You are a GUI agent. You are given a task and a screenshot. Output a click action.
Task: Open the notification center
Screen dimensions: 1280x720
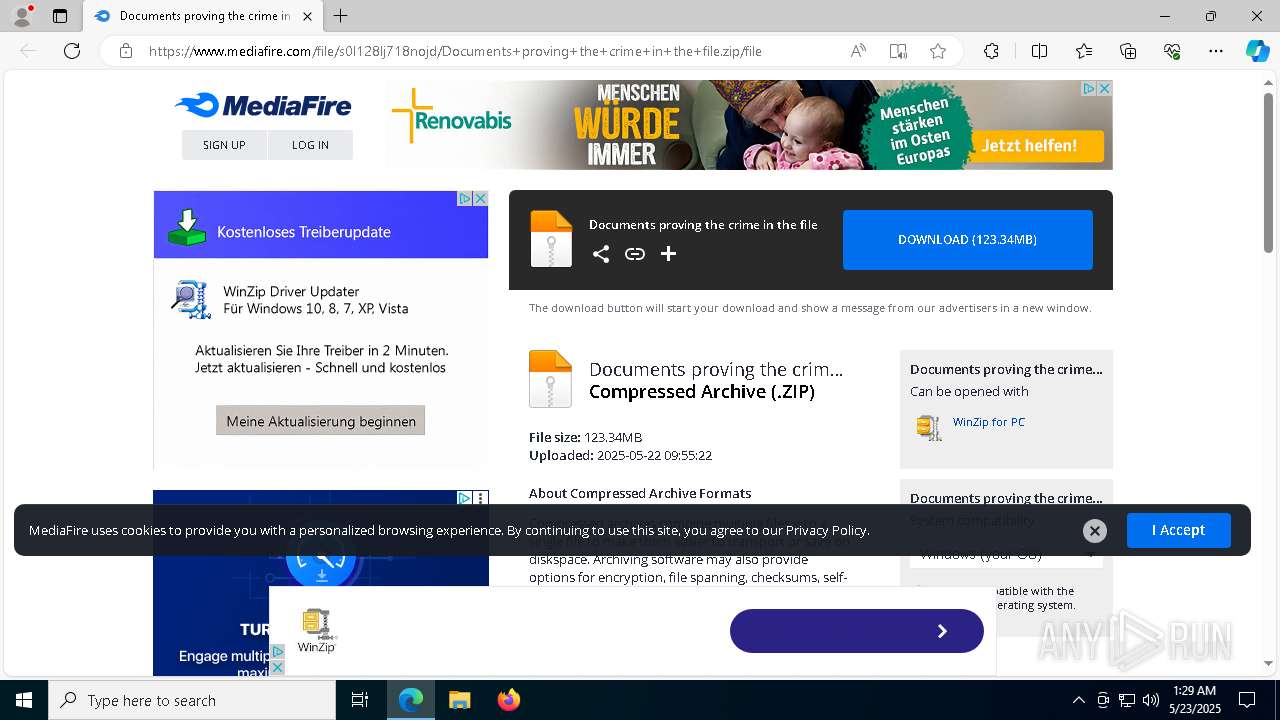pos(1247,700)
